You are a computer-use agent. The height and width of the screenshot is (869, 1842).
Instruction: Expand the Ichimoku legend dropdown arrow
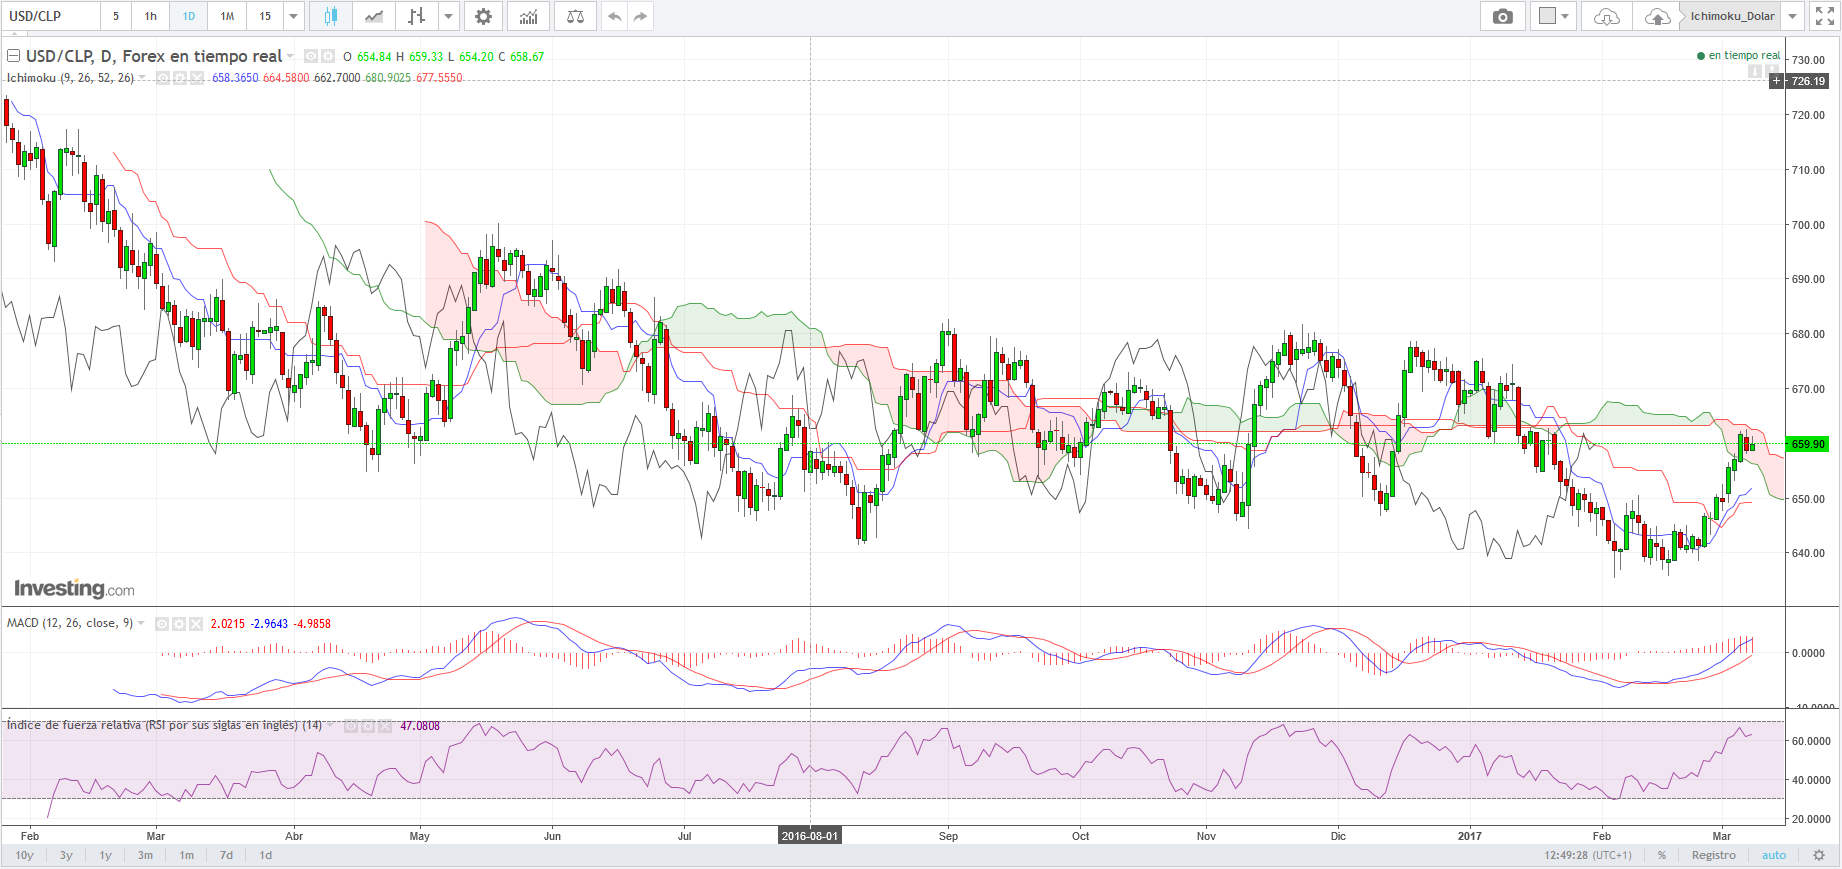pos(142,78)
